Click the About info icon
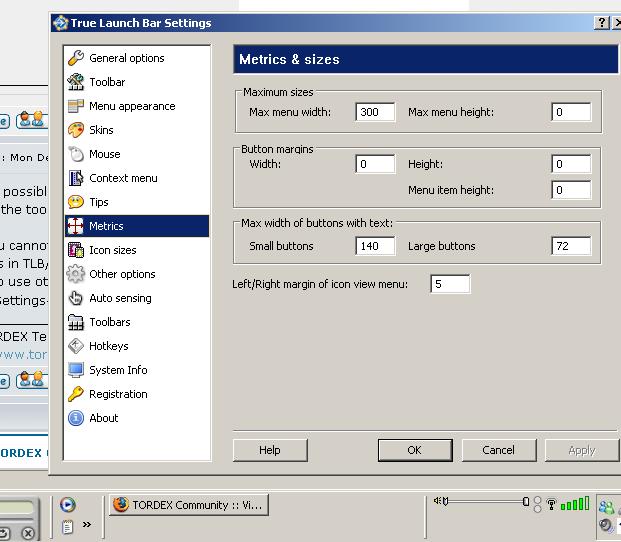The image size is (621, 542). click(75, 418)
